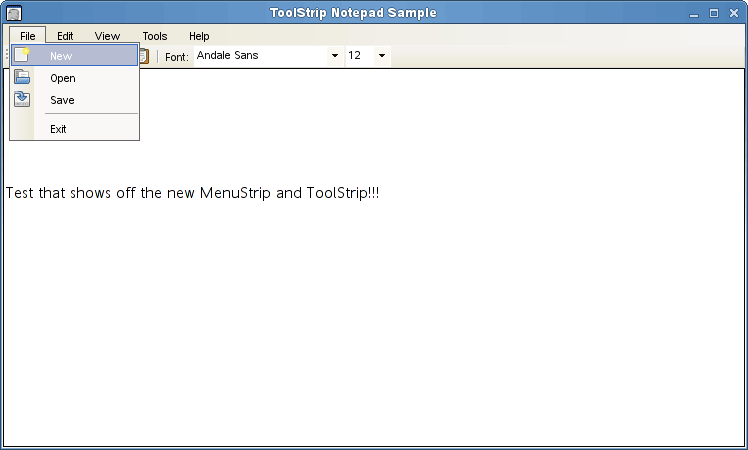This screenshot has width=748, height=450.
Task: Click the Open folder icon in File menu
Action: [x=22, y=78]
